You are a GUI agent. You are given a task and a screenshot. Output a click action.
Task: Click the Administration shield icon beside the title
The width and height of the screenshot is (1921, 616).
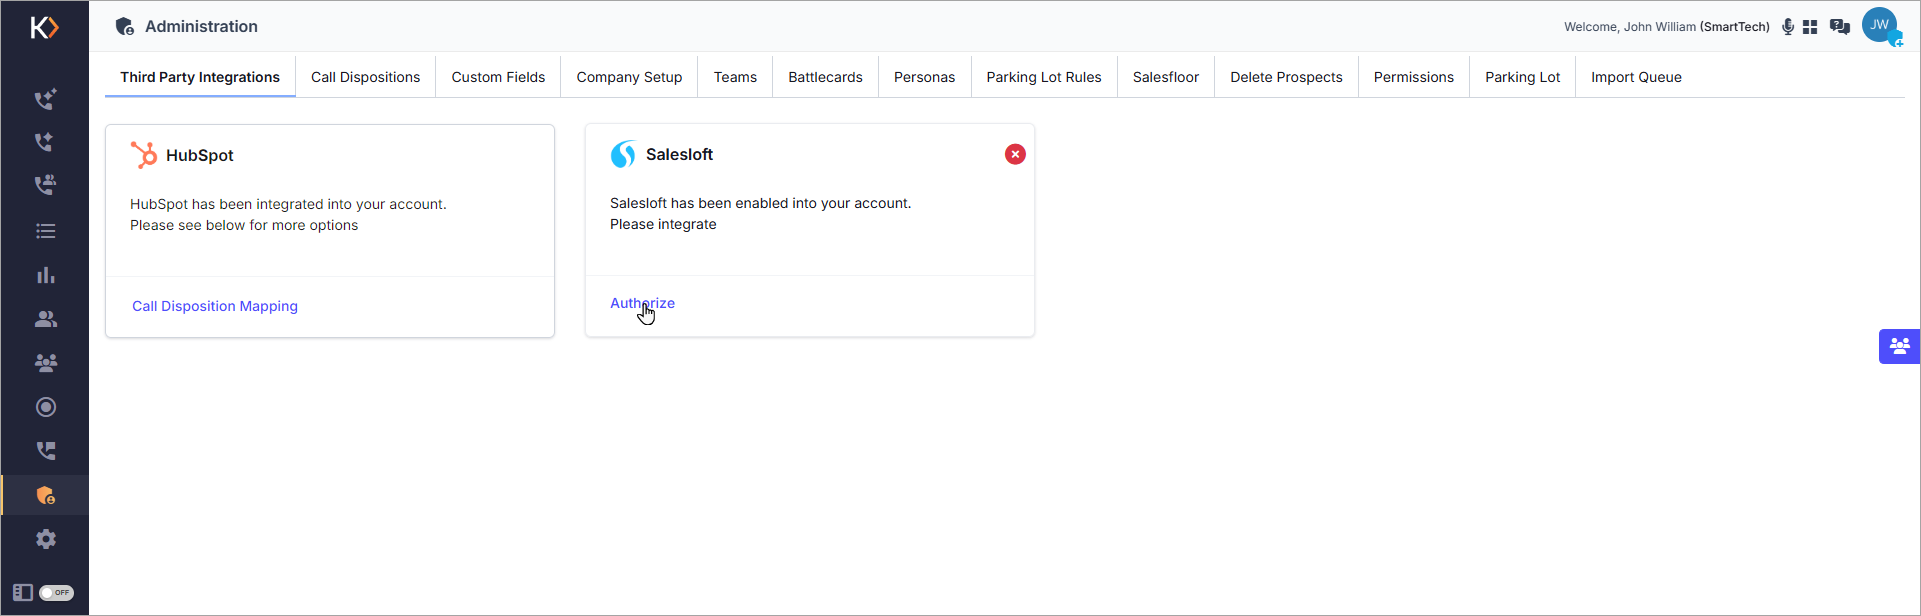click(125, 27)
